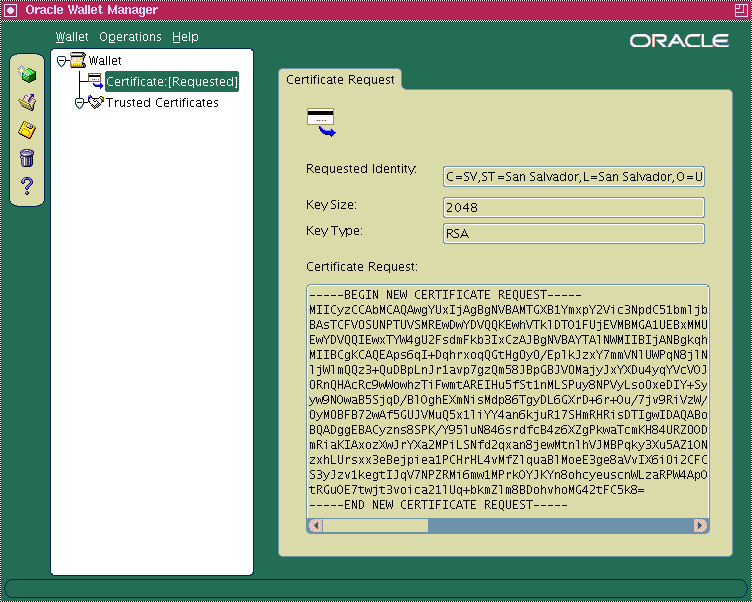
Task: Click the certificate icon in request panel
Action: (x=321, y=122)
